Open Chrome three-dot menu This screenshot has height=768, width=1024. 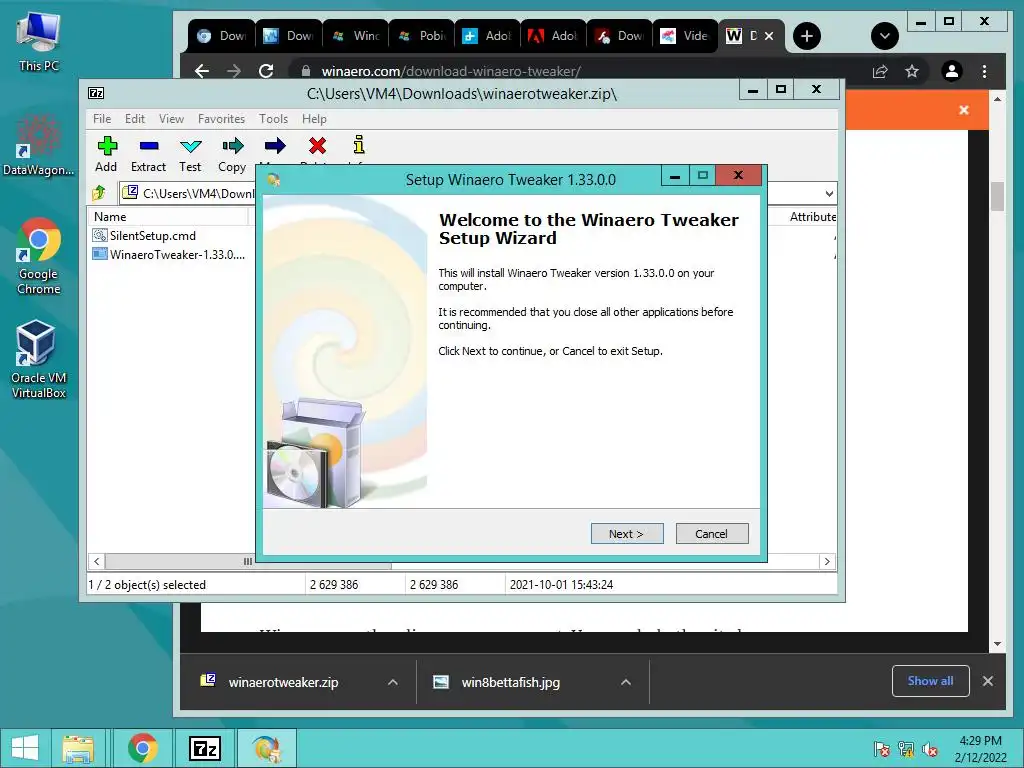[985, 71]
